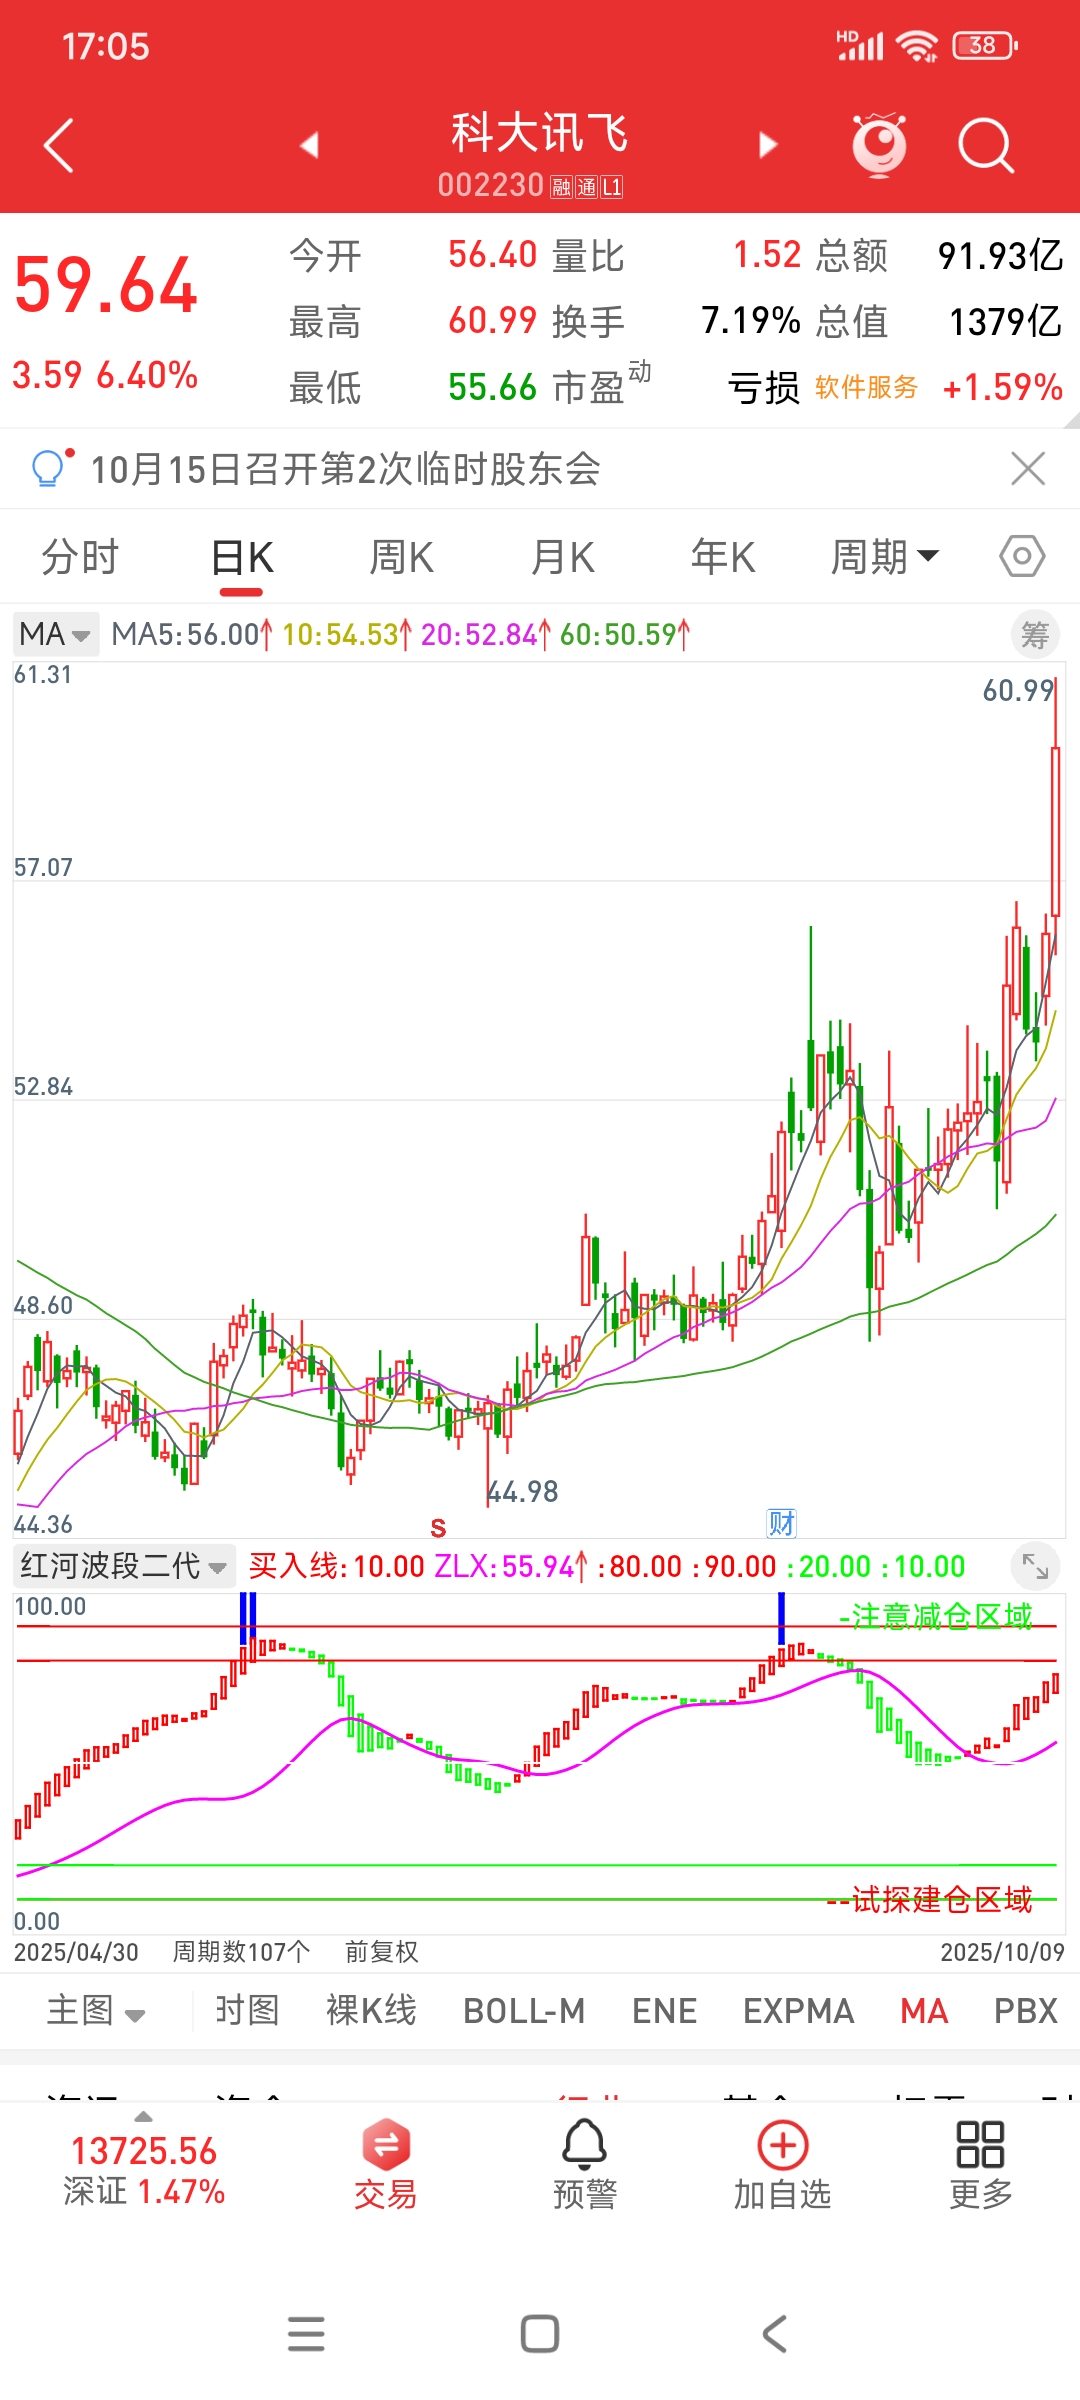This screenshot has width=1080, height=2400.
Task: Open the mascot assistant icon
Action: [x=879, y=146]
